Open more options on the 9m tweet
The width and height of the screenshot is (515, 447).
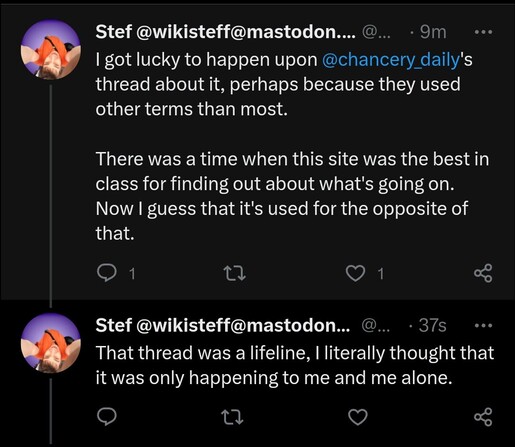point(483,32)
